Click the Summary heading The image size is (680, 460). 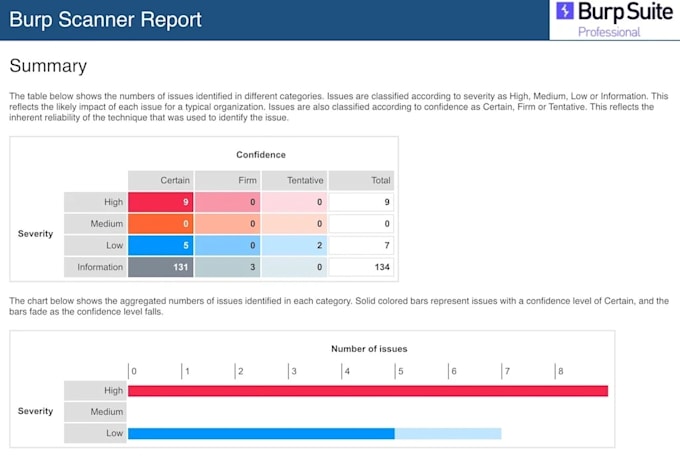coord(48,66)
